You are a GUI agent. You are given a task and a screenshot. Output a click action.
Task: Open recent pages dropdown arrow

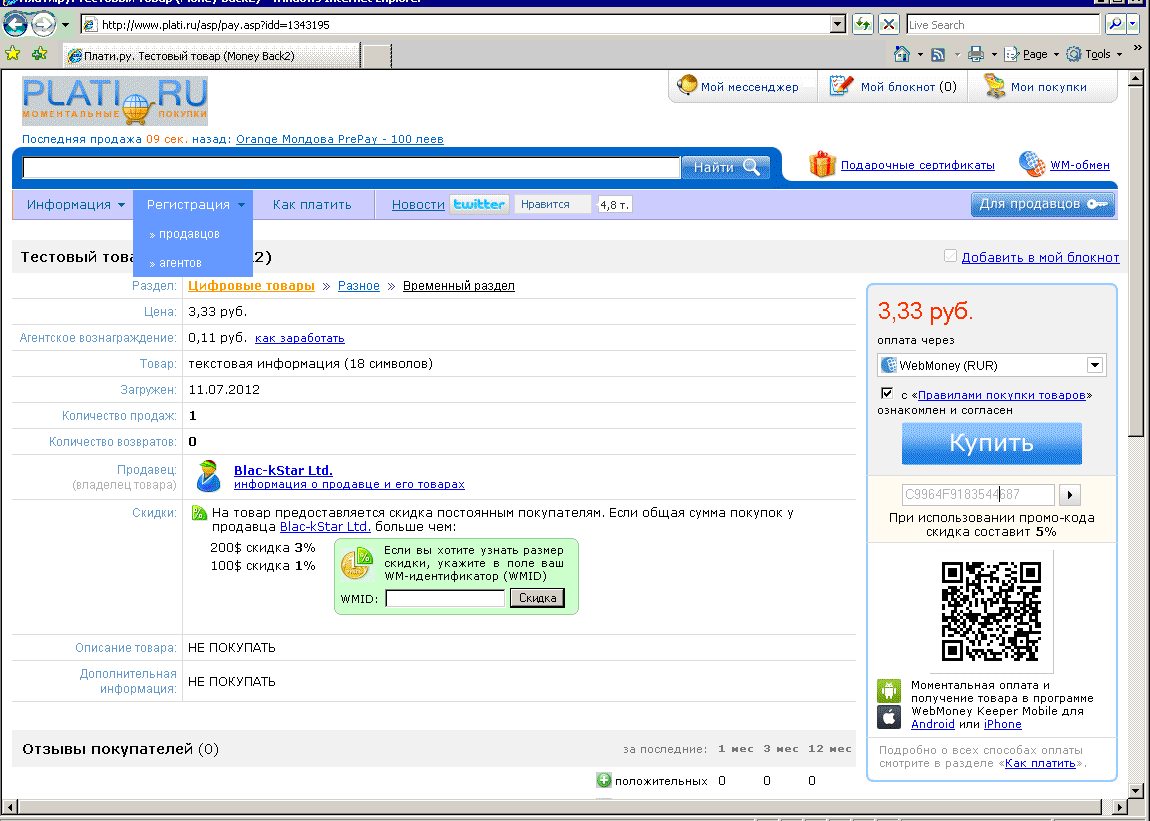coord(65,24)
